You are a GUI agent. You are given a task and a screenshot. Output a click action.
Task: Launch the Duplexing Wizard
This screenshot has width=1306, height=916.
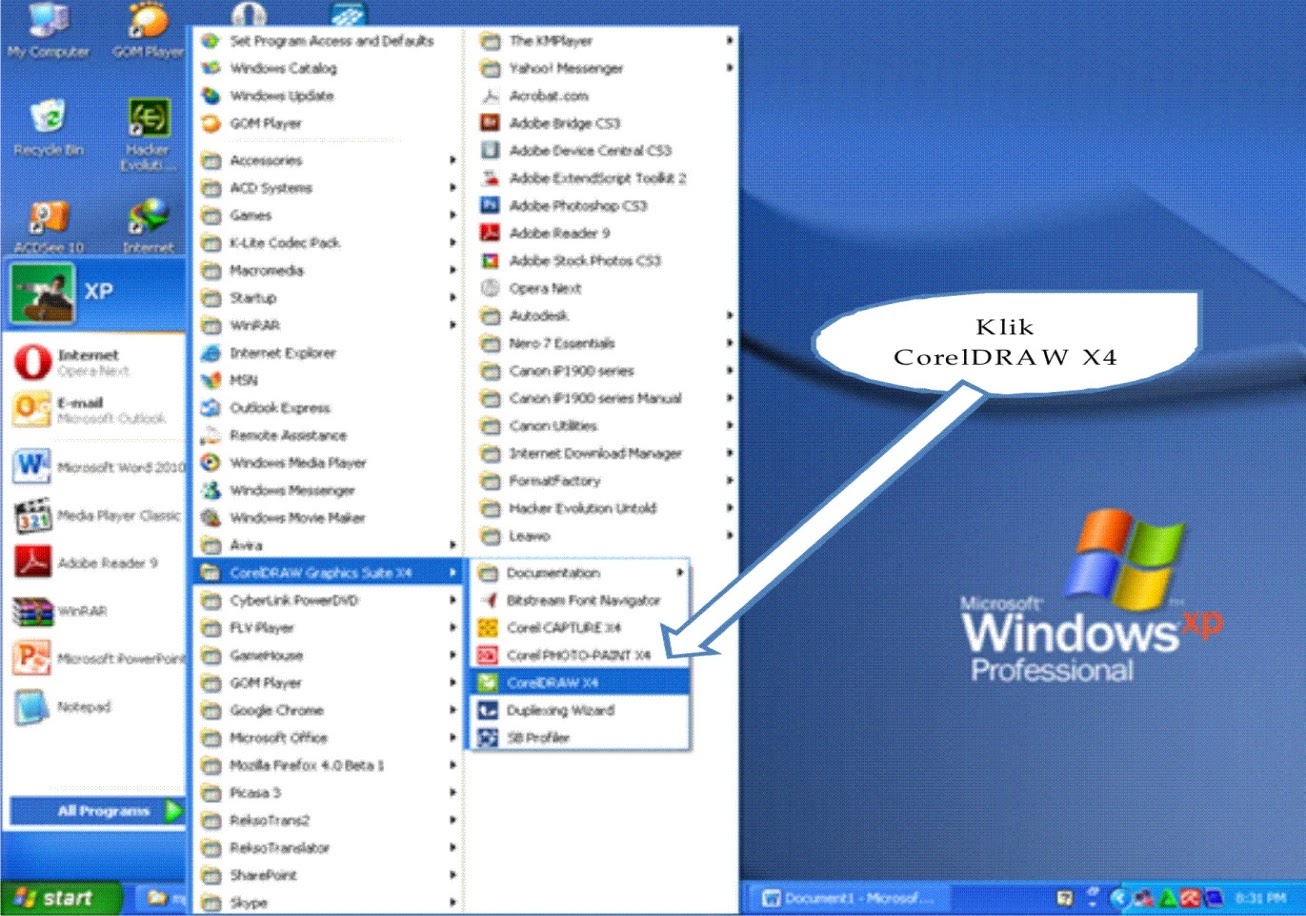[x=580, y=710]
